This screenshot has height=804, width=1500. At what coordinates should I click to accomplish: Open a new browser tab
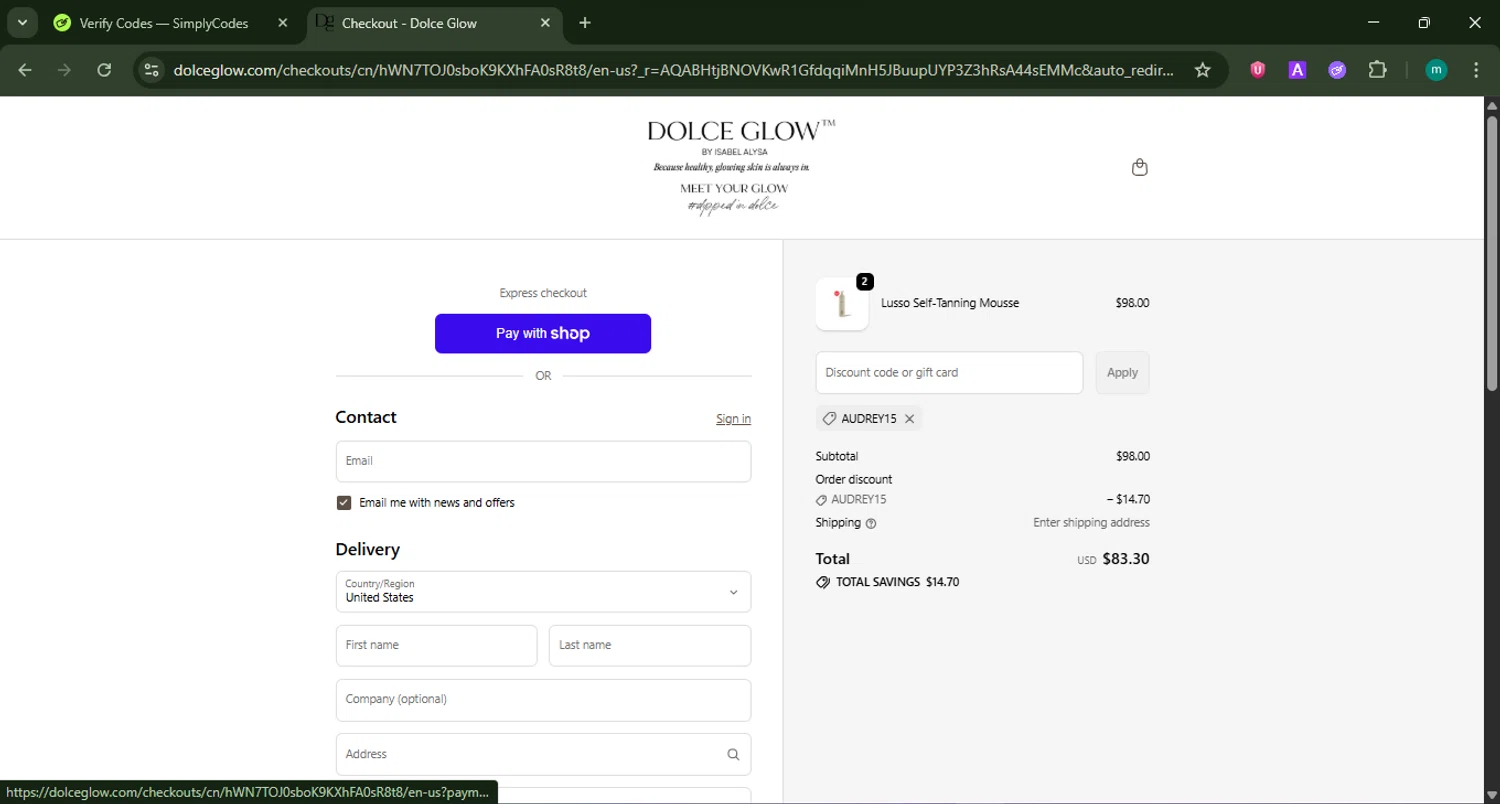(x=585, y=23)
